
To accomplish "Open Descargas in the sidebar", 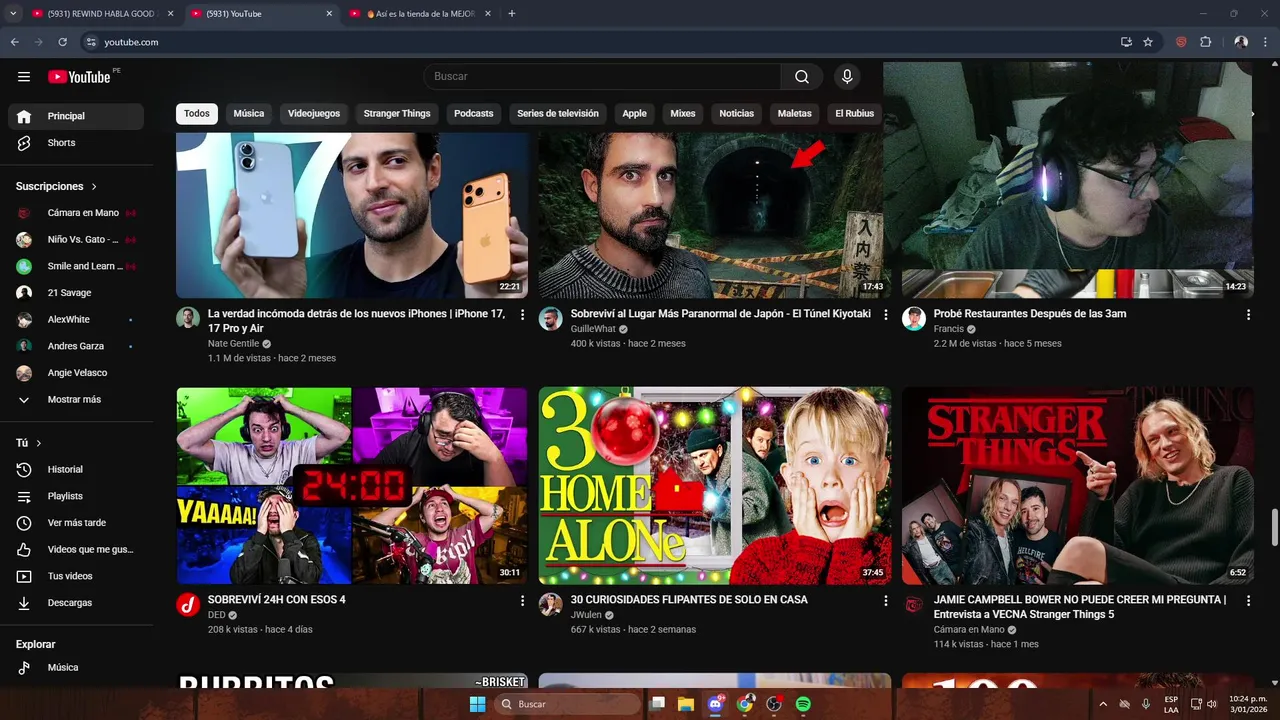I will pyautogui.click(x=76, y=603).
